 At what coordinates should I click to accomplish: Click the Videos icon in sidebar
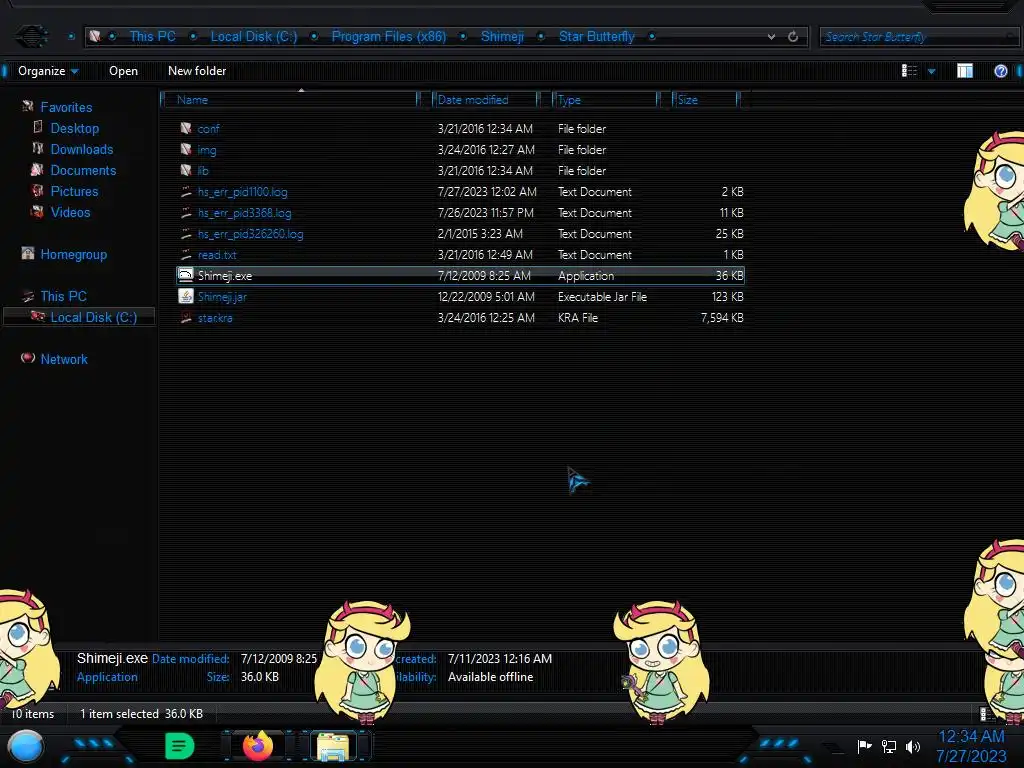pos(37,212)
